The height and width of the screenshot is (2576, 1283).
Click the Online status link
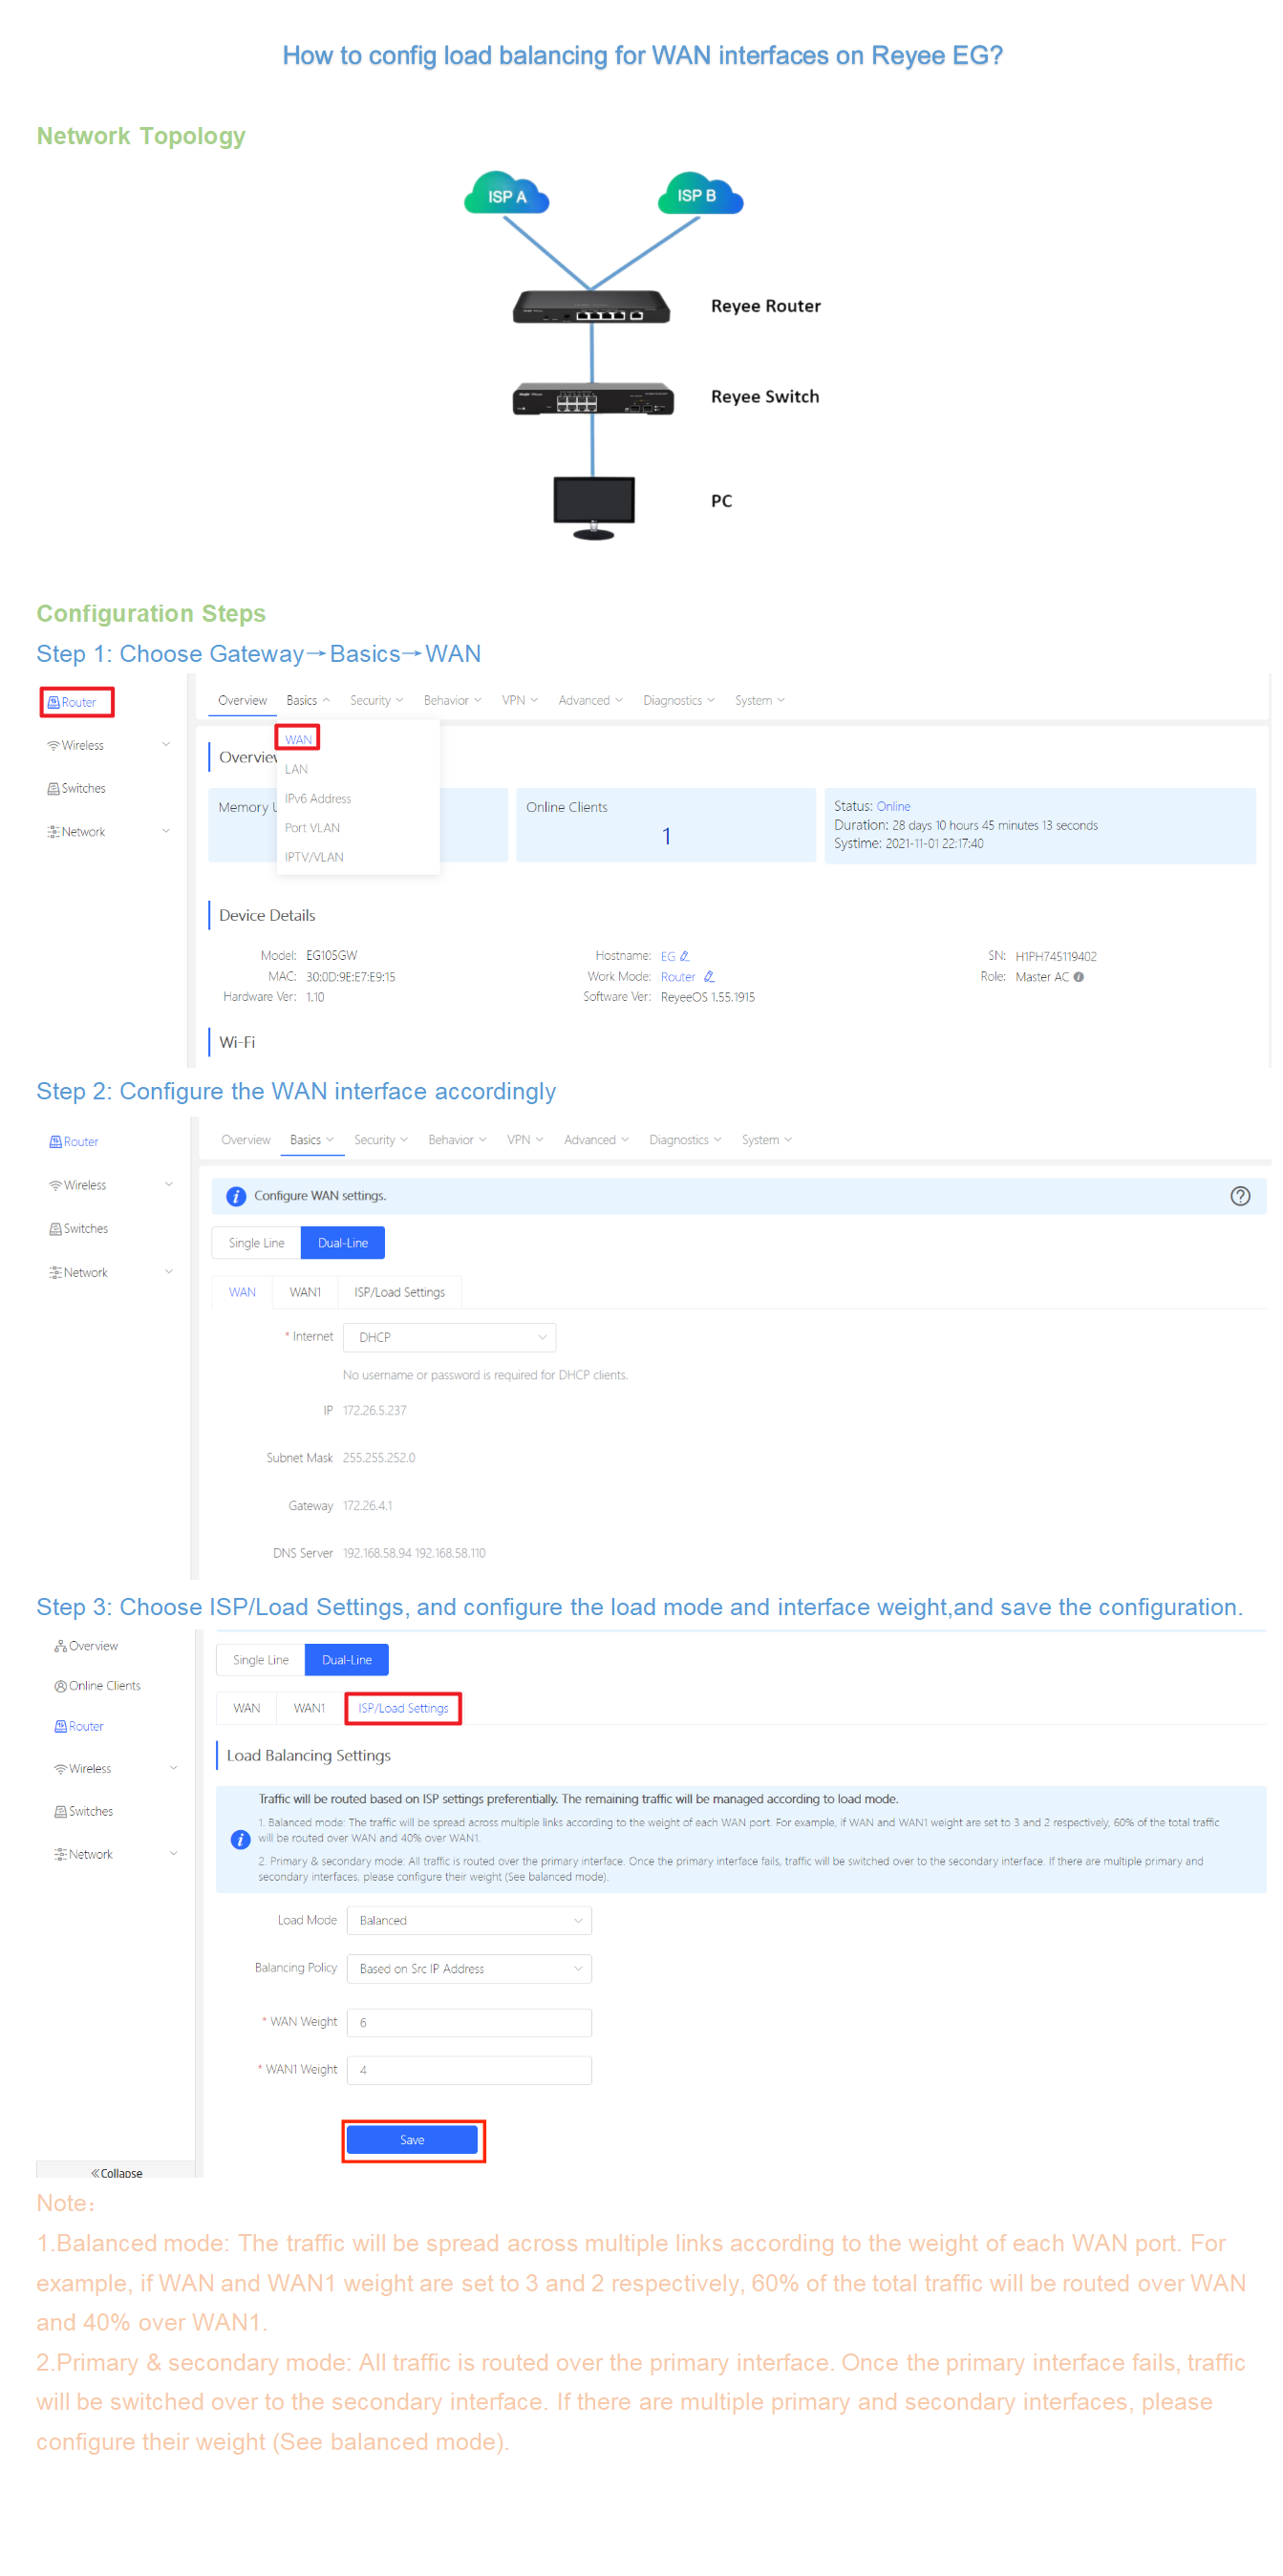click(x=892, y=806)
